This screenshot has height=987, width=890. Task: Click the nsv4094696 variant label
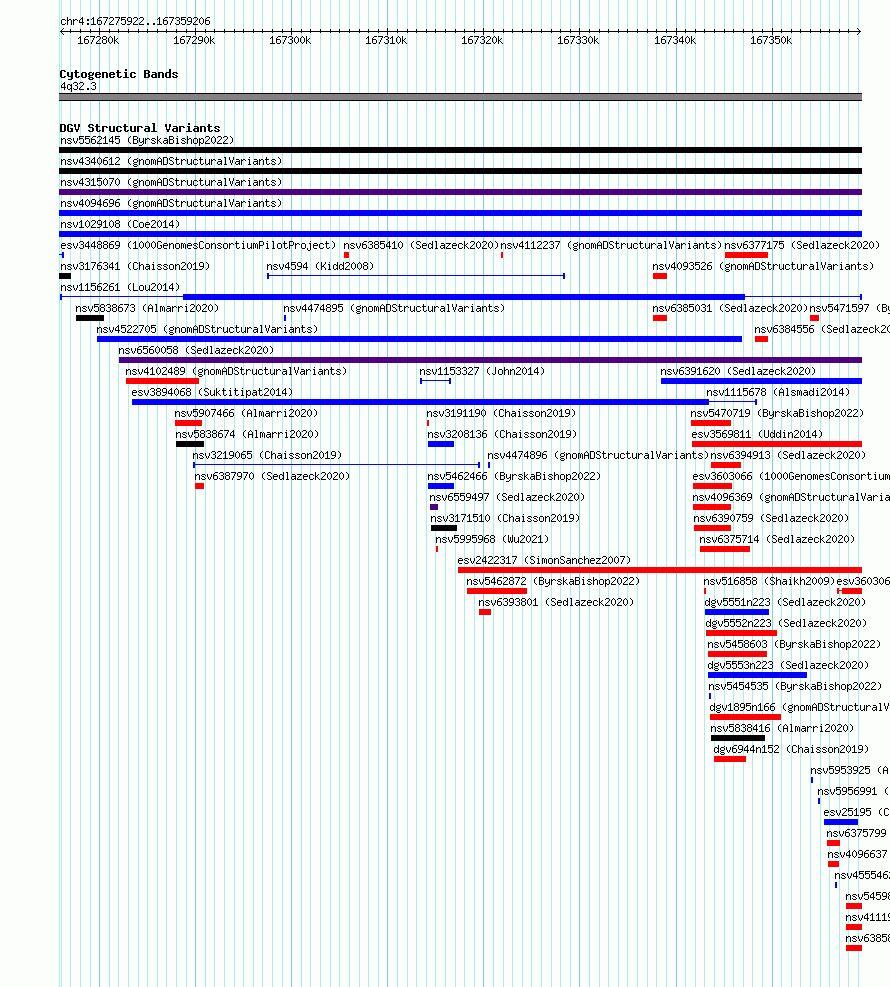pyautogui.click(x=171, y=203)
